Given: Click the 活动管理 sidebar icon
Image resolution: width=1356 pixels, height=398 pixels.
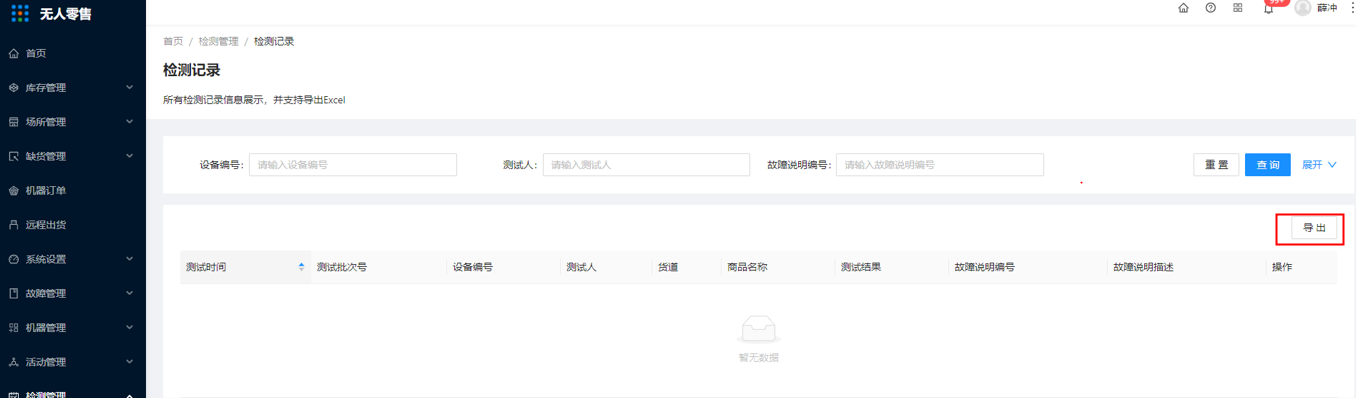Looking at the screenshot, I should [x=14, y=362].
